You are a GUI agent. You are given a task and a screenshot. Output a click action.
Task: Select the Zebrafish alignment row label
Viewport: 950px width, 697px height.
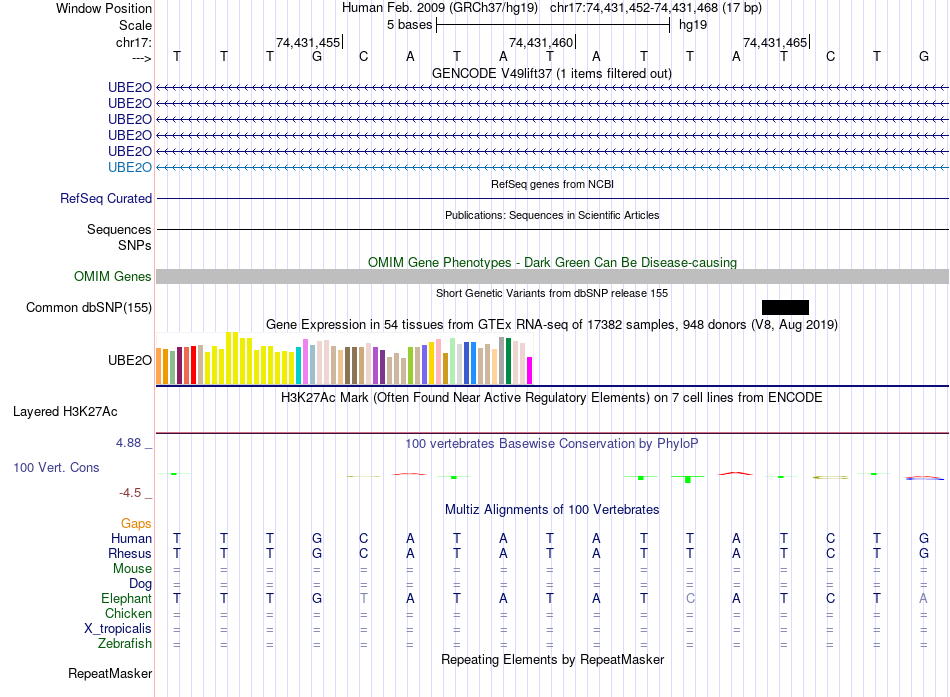coord(125,643)
